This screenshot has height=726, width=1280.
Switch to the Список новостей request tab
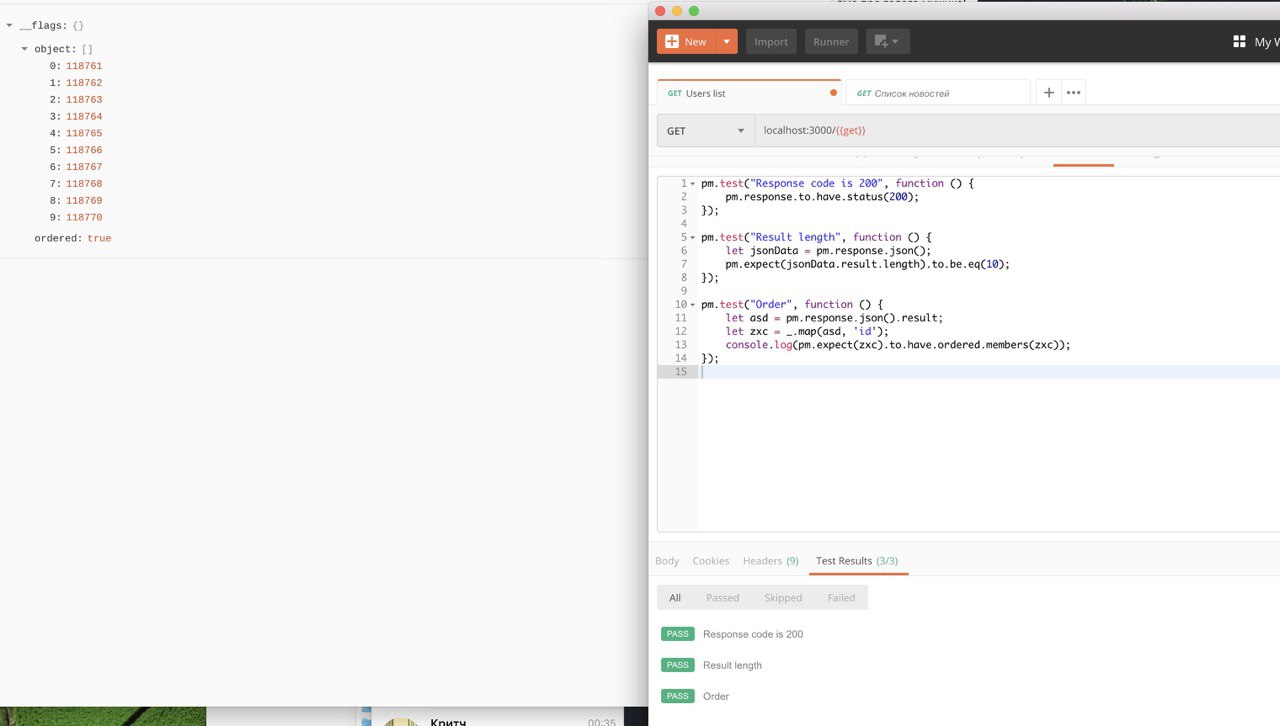click(937, 93)
